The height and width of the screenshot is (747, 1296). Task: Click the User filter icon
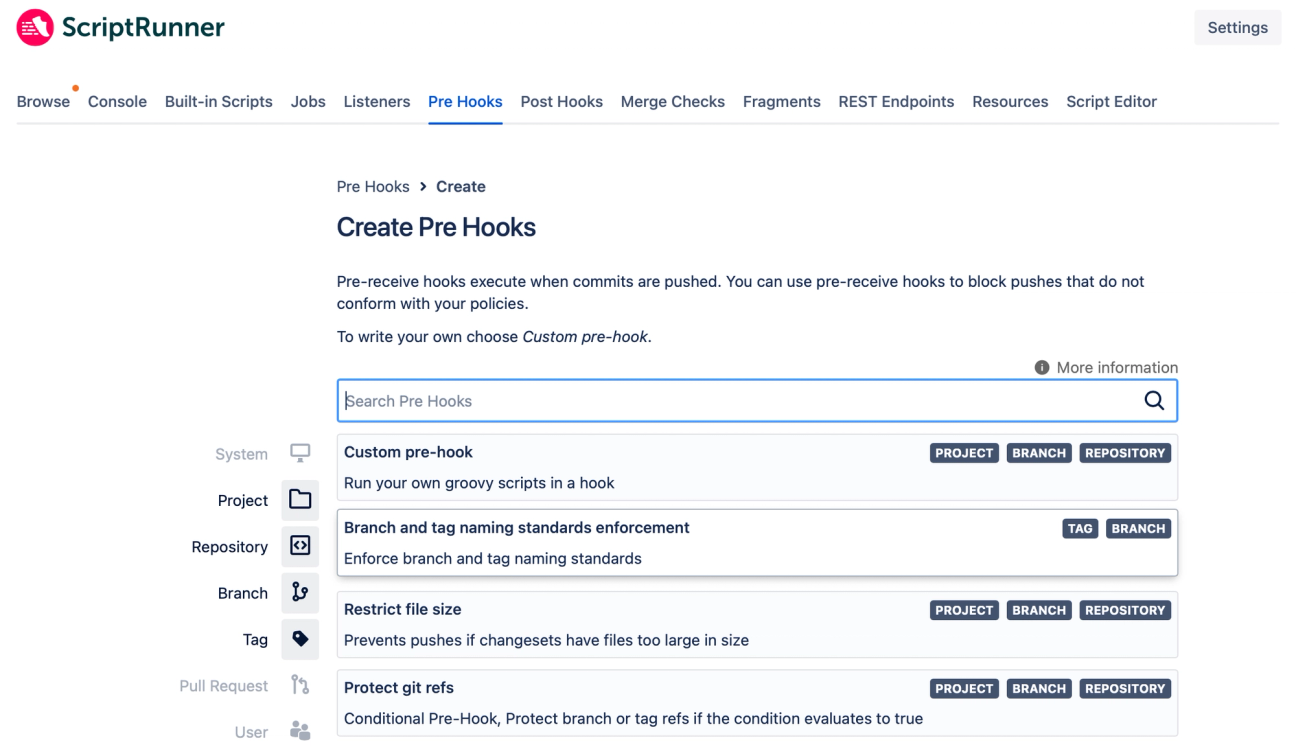(x=300, y=731)
